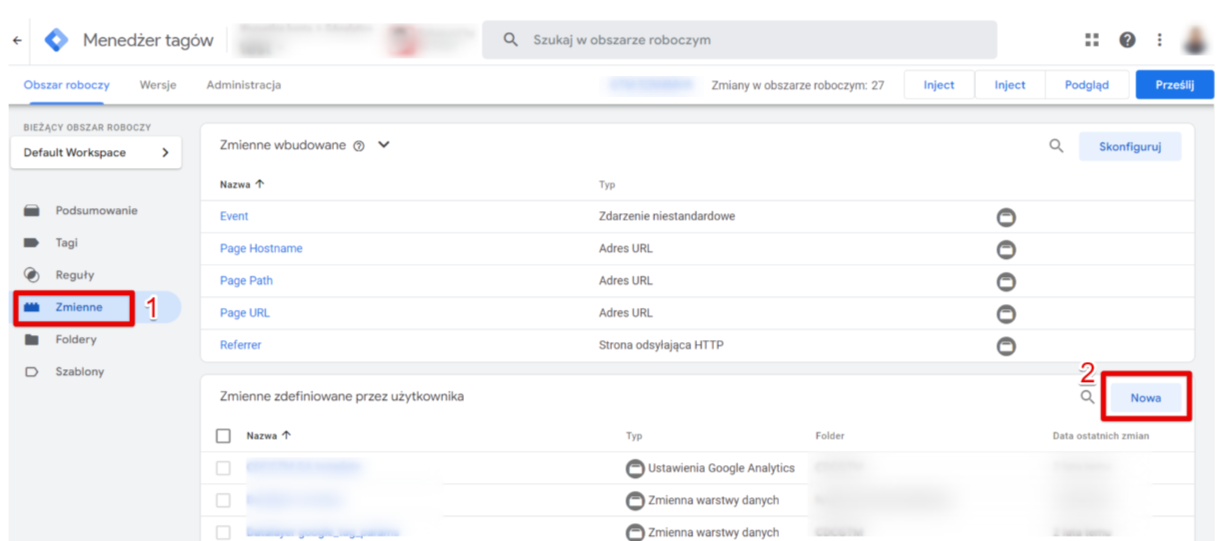This screenshot has width=1220, height=541.
Task: Check the first user-defined variable row checkbox
Action: pyautogui.click(x=224, y=468)
